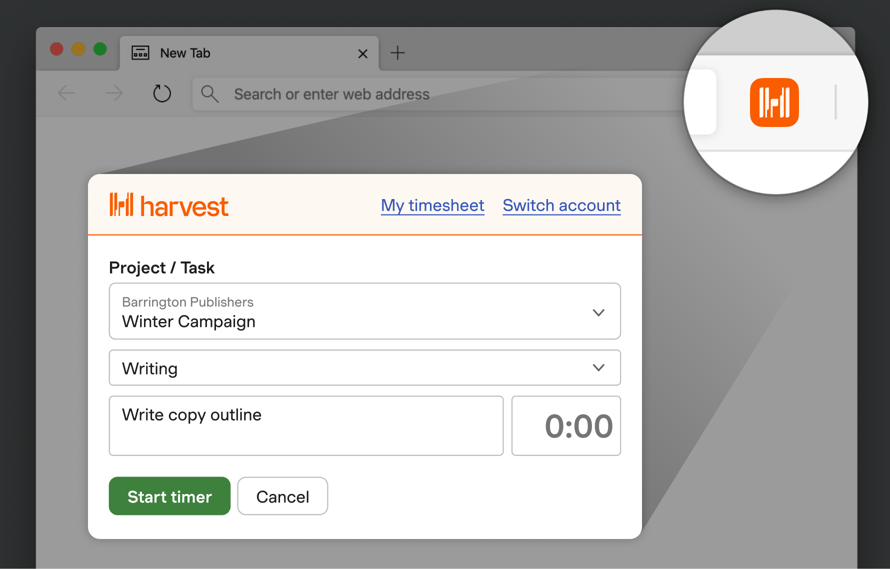Viewport: 890px width, 569px height.
Task: Go forward using the right arrow
Action: [114, 93]
